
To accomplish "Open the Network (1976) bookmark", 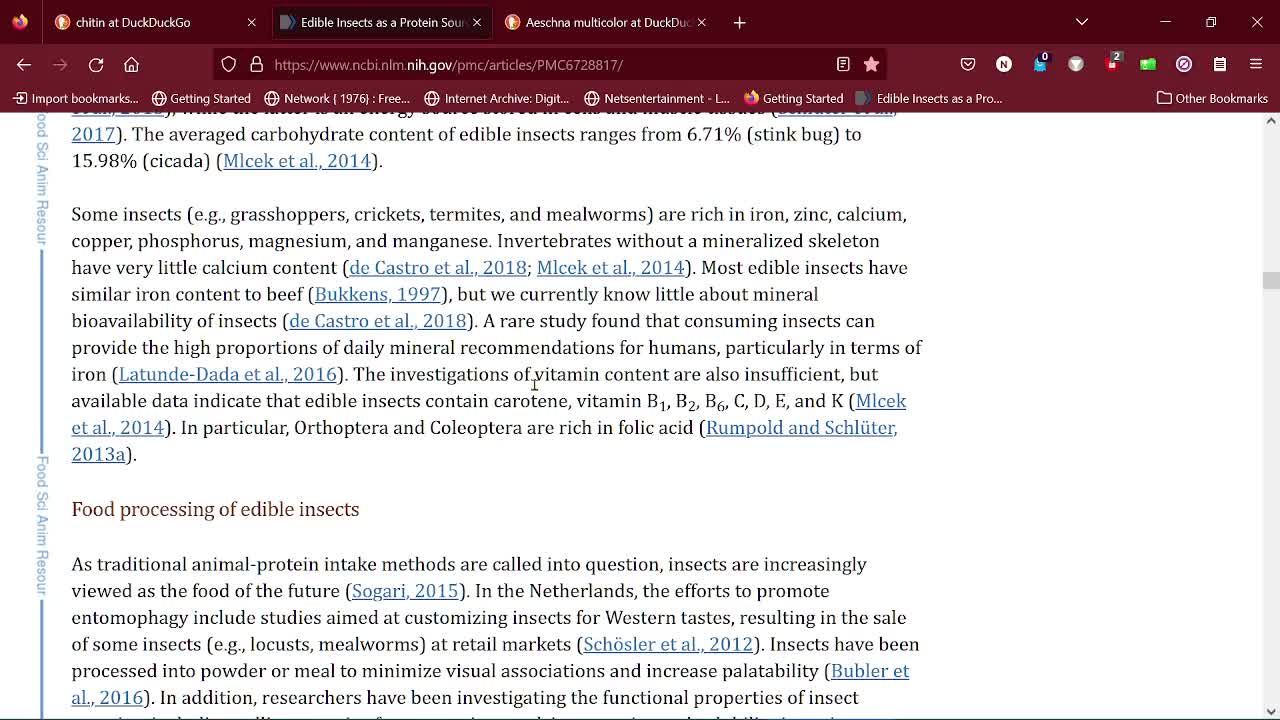I will (x=337, y=98).
